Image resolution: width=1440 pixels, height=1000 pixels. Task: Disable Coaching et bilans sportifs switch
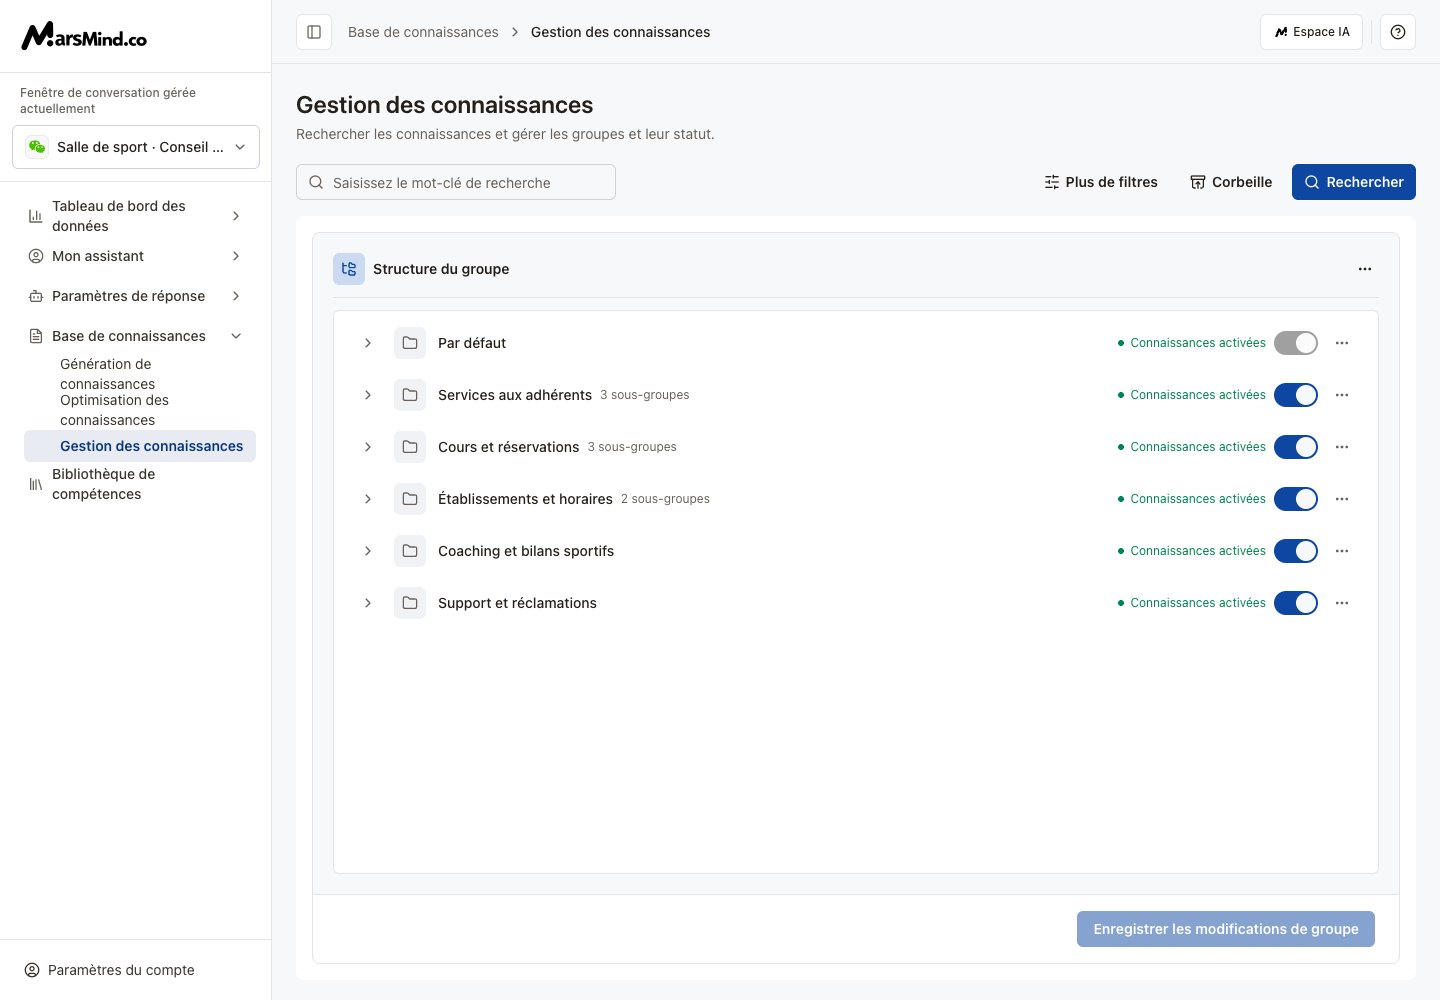tap(1296, 551)
